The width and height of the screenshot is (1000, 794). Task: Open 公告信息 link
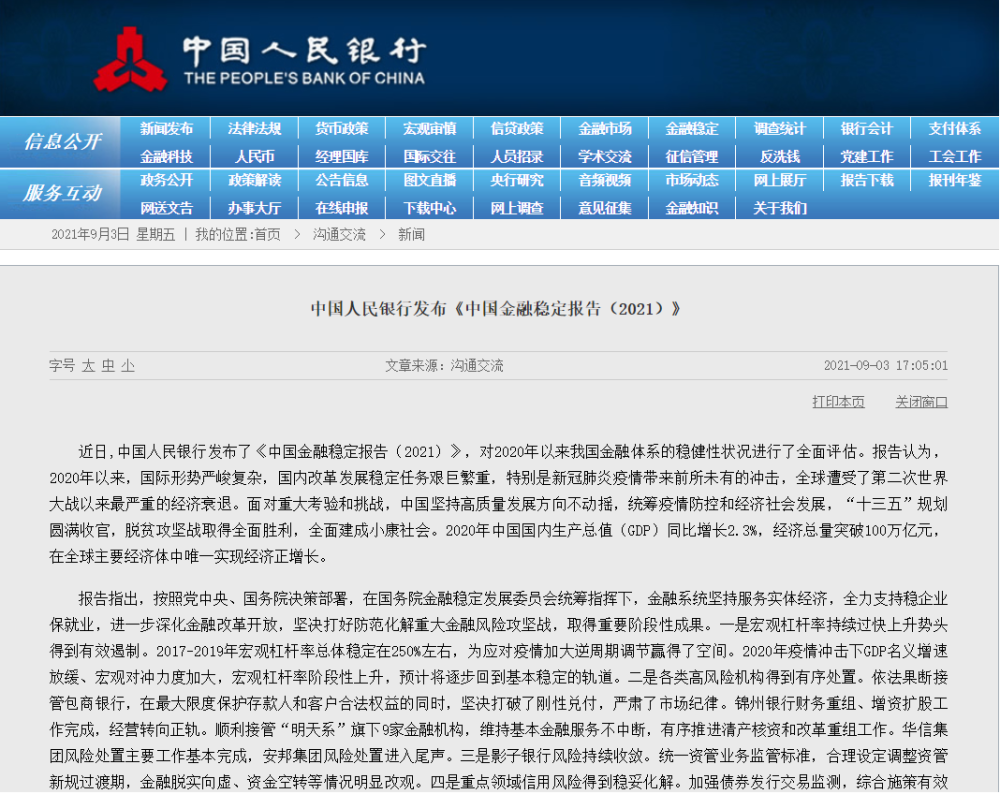pyautogui.click(x=342, y=180)
